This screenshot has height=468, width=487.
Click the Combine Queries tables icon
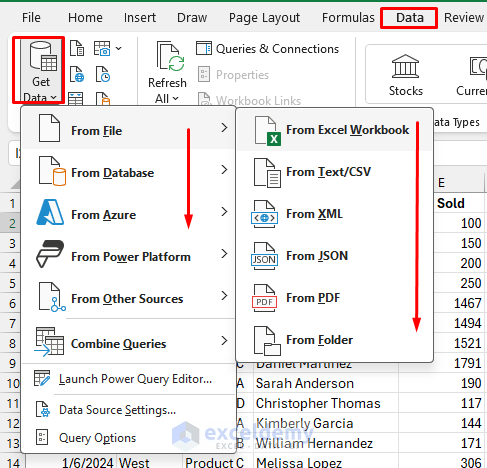coord(49,342)
